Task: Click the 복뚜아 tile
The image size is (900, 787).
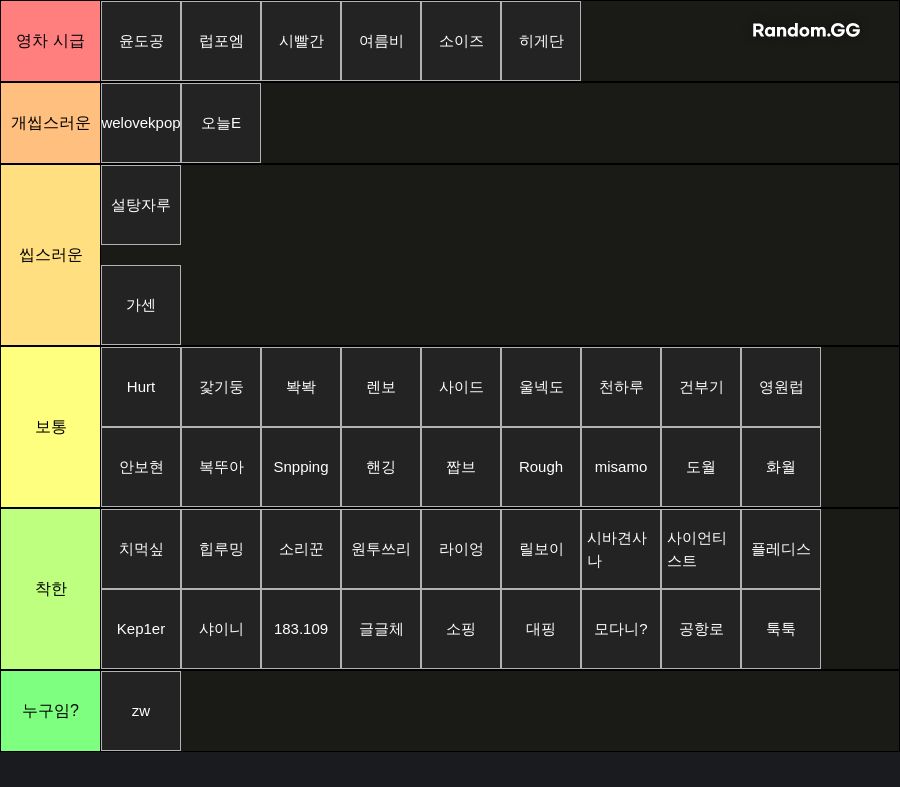Action: pyautogui.click(x=221, y=467)
